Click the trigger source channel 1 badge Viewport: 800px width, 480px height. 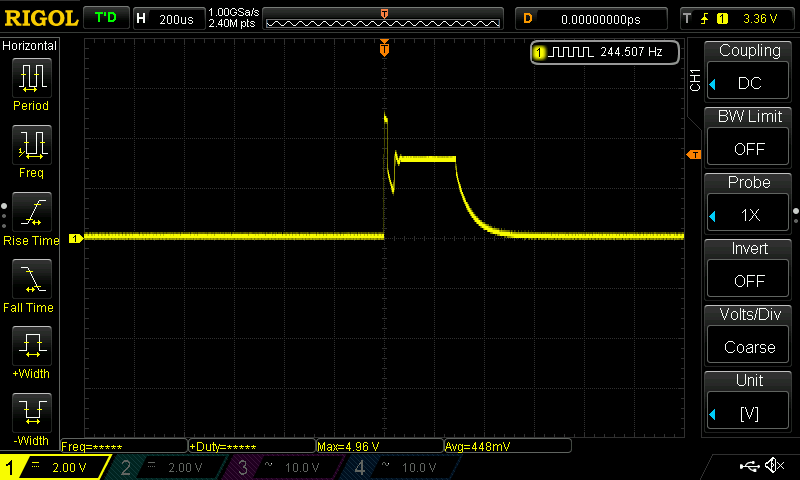(x=722, y=19)
